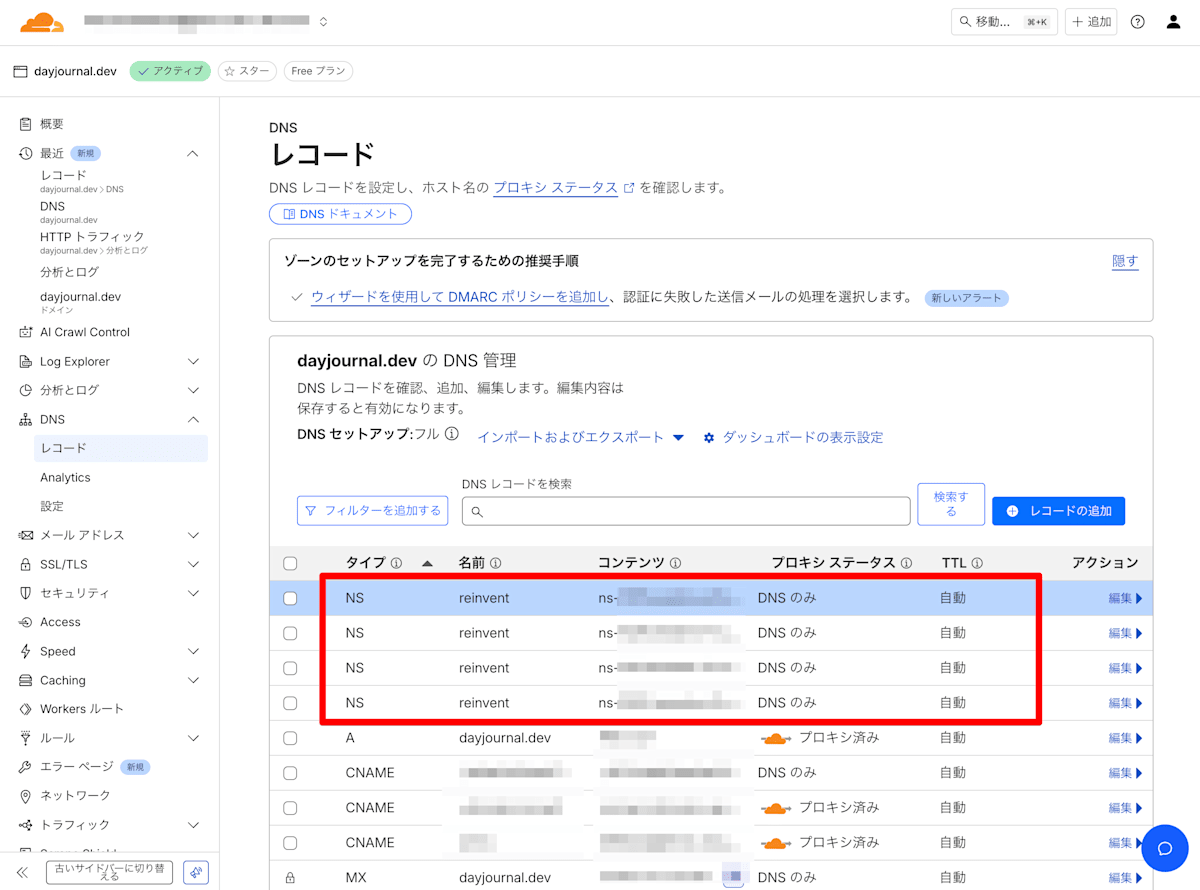1200x890 pixels.
Task: Check the second NS reinvent row checkbox
Action: tap(290, 633)
